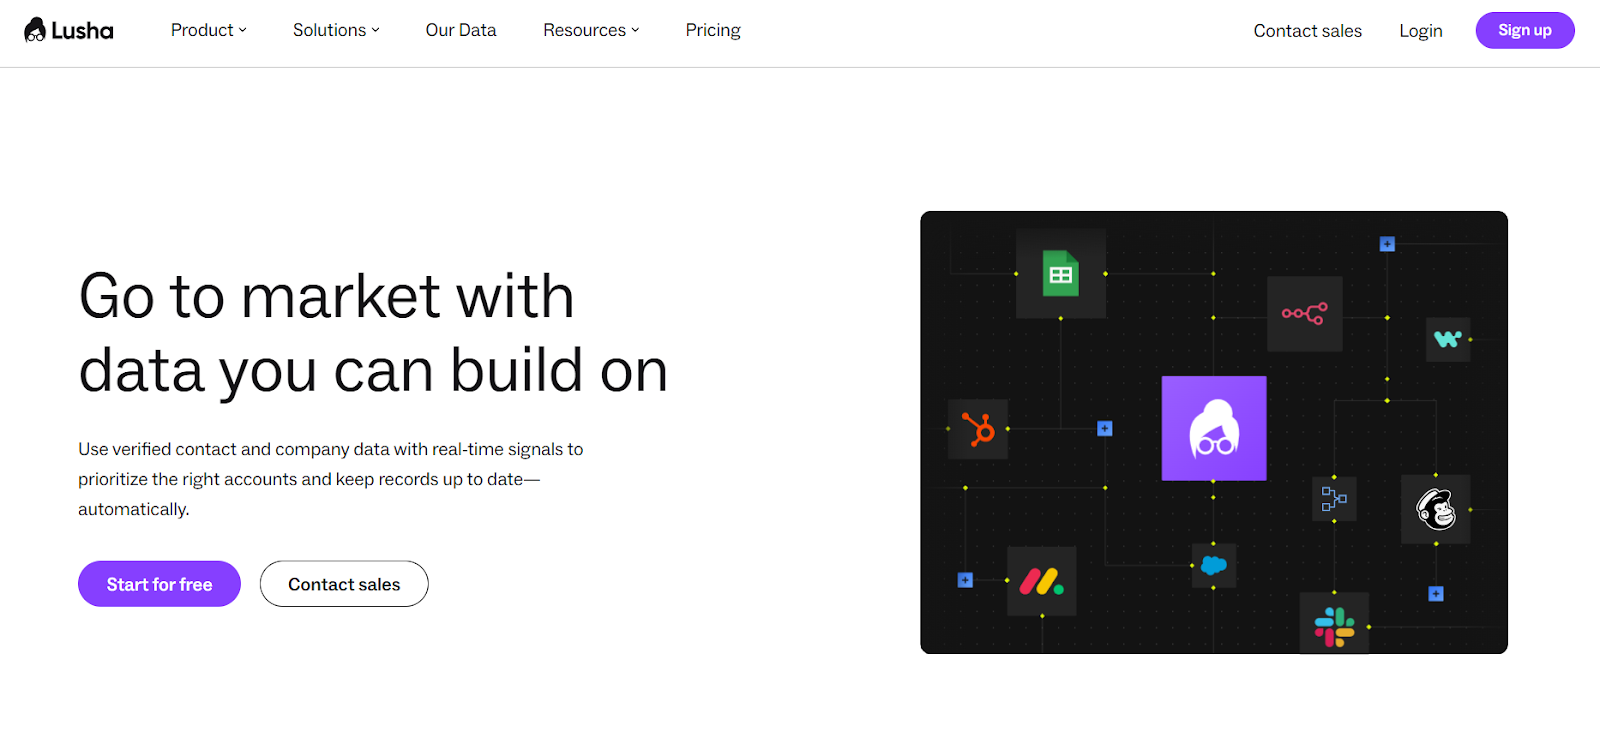Click the Salesforce cloud icon
Viewport: 1600px width, 756px height.
coord(1214,565)
